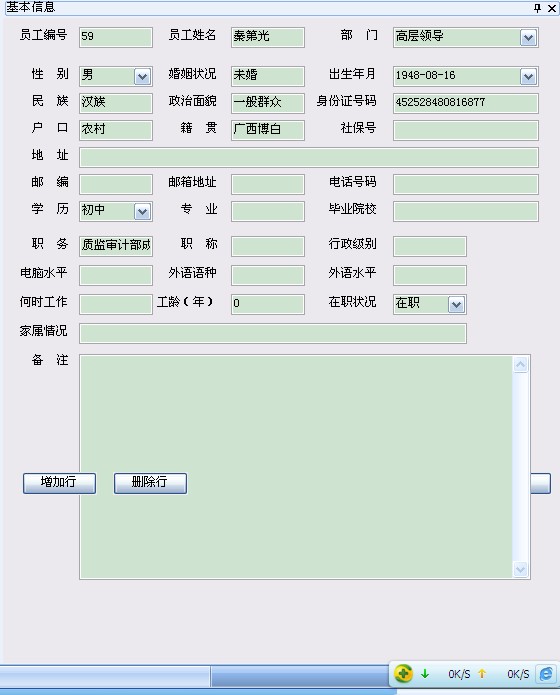Click the 备注 scrollbar down arrow
Image resolution: width=560 pixels, height=695 pixels.
(x=521, y=569)
